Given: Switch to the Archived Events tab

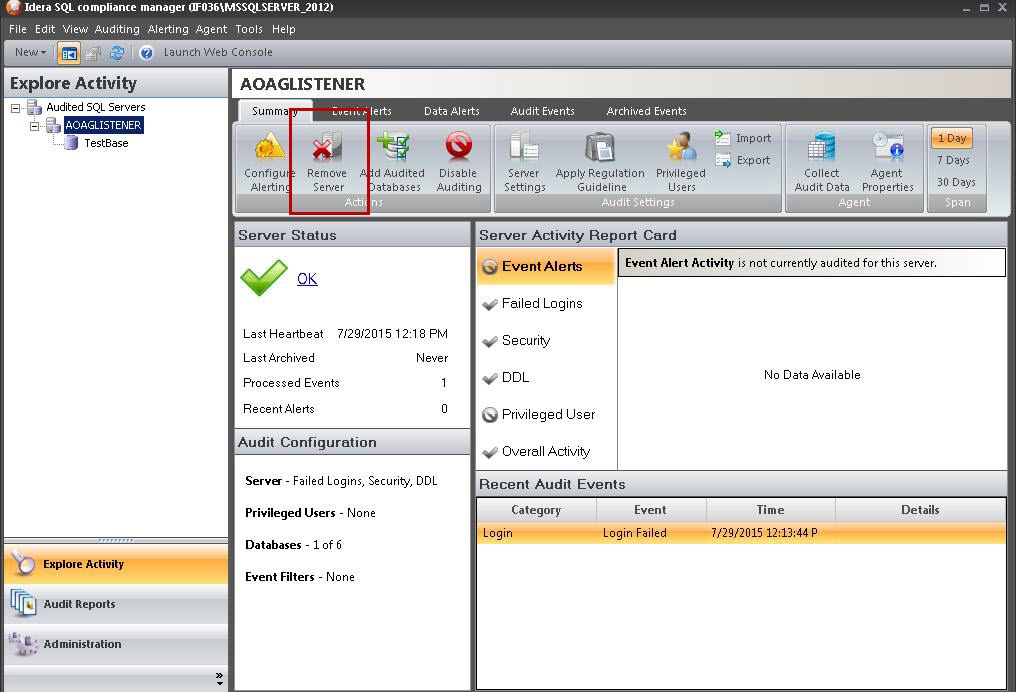Looking at the screenshot, I should (x=646, y=111).
